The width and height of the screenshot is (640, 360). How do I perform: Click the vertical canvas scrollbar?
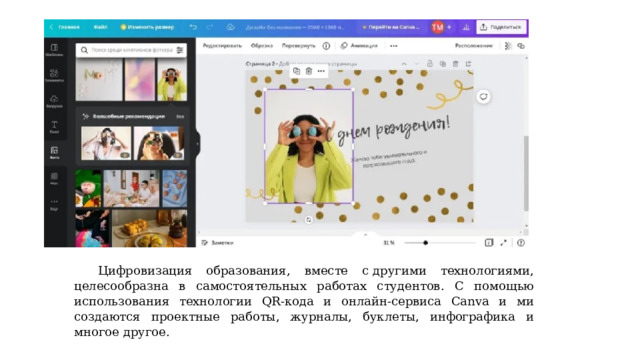tap(526, 173)
